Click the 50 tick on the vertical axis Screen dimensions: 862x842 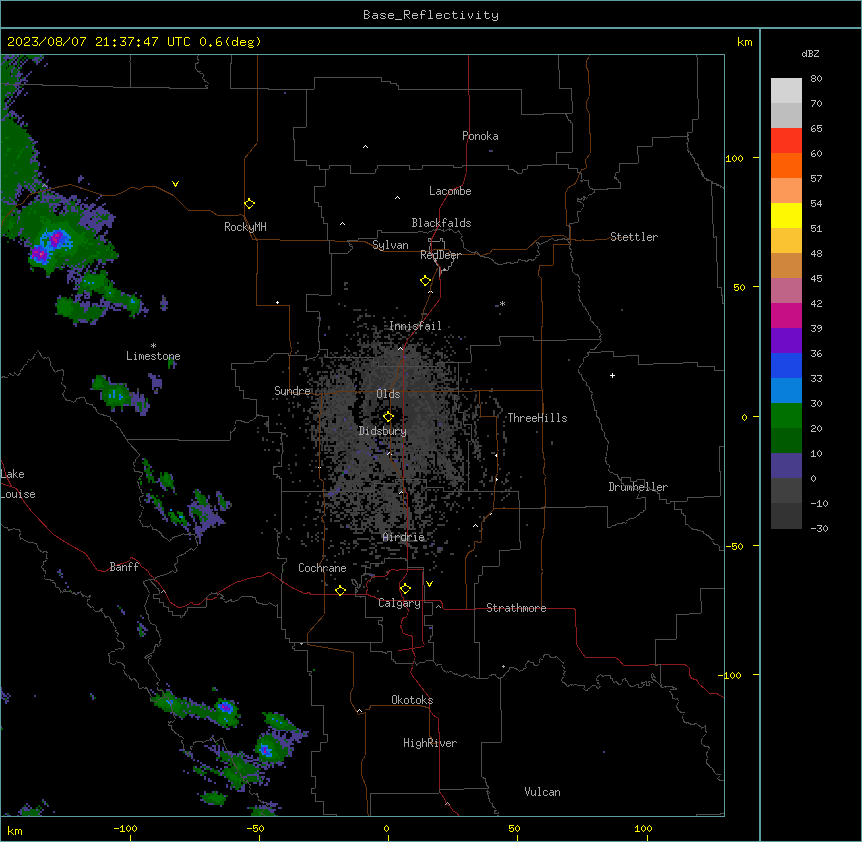[739, 287]
